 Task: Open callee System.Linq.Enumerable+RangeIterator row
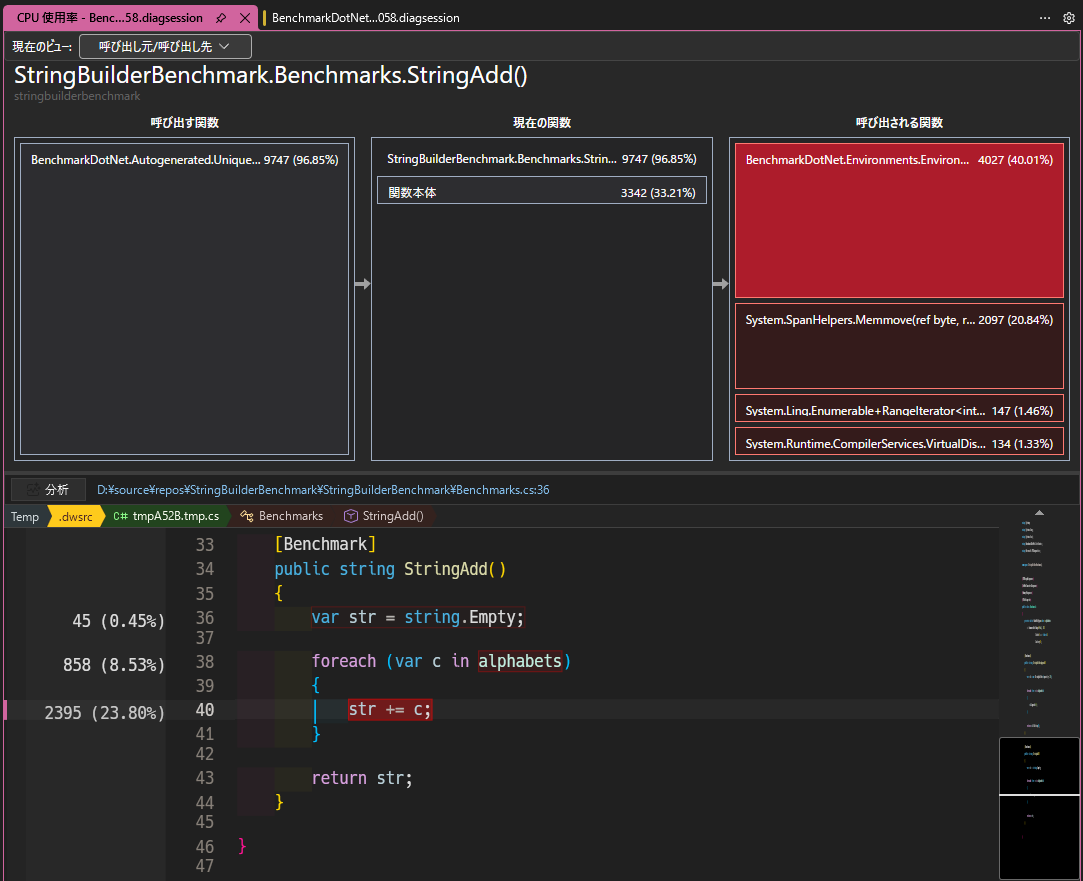(x=899, y=407)
